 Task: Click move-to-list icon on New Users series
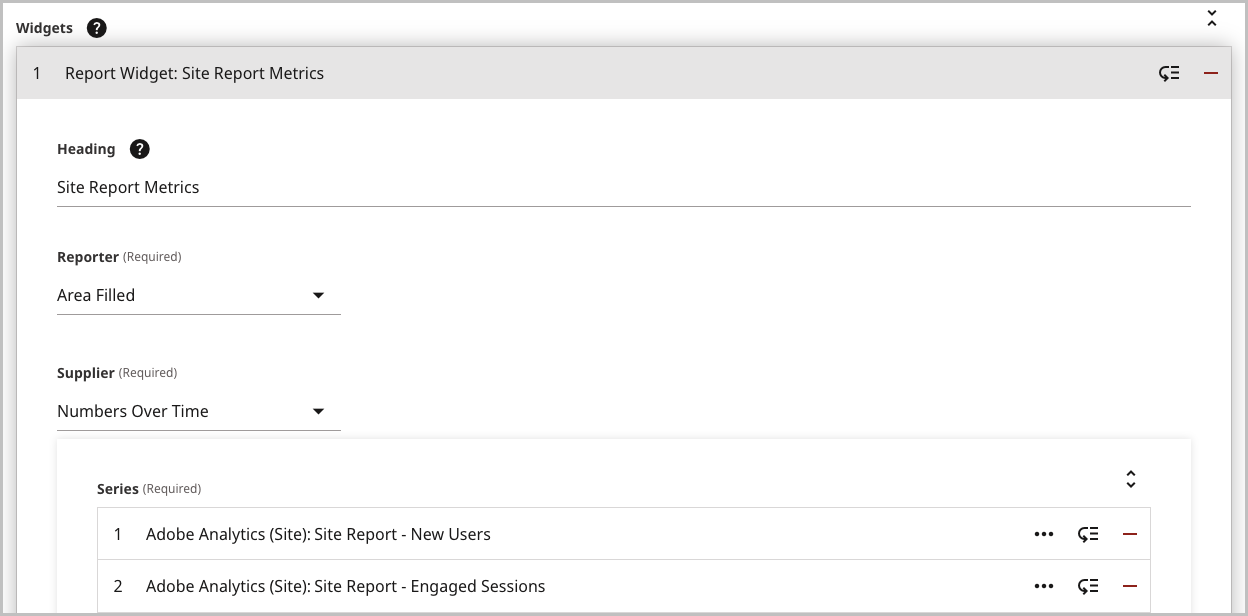tap(1088, 533)
